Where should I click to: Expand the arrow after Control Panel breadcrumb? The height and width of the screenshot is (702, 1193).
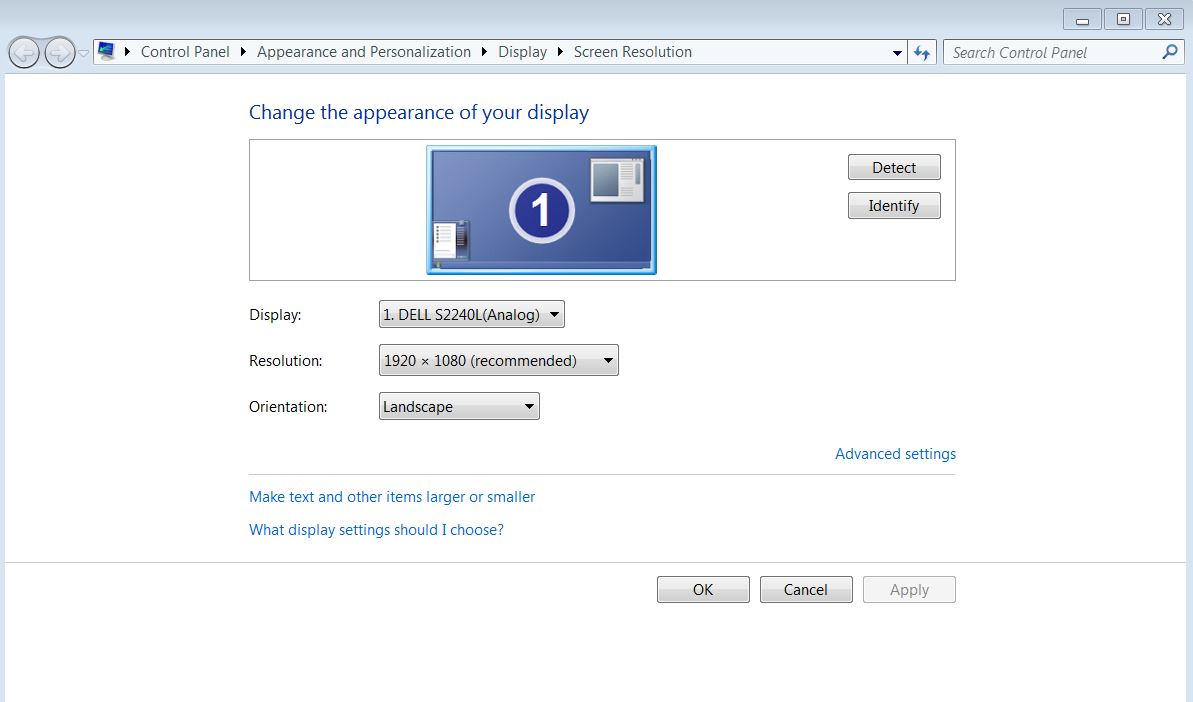243,52
